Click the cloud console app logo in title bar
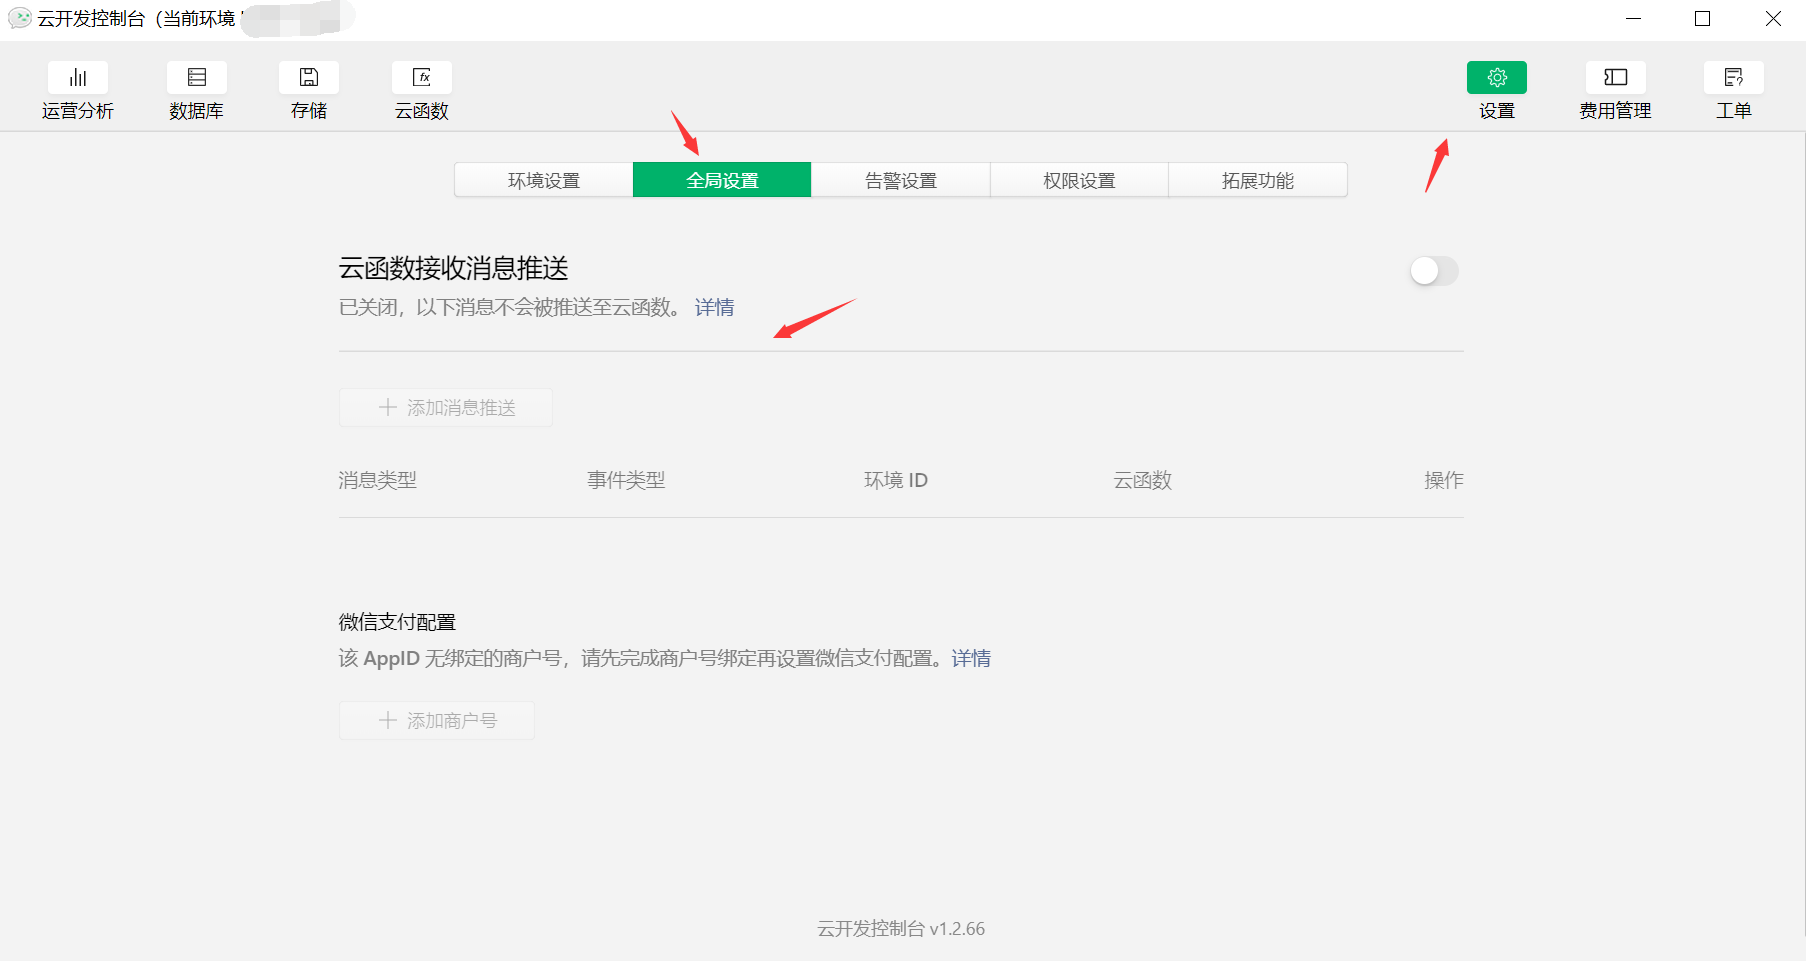 [20, 18]
